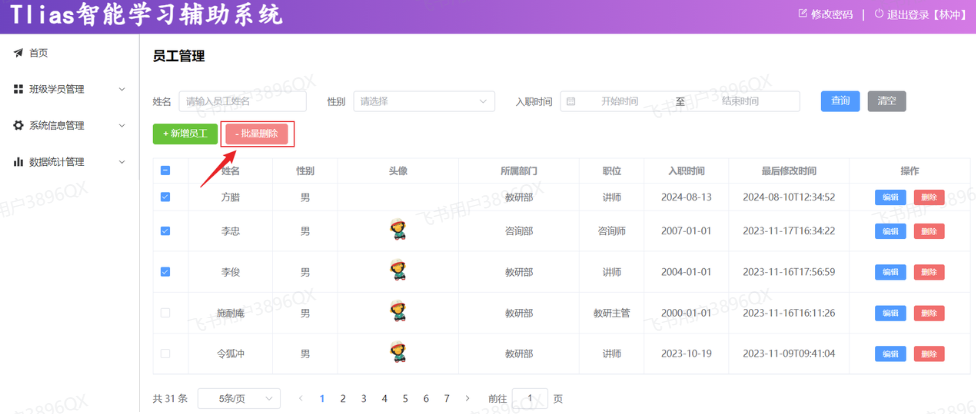Click the edit icon next to 修改密码
Screen dimensions: 976x414
802,14
